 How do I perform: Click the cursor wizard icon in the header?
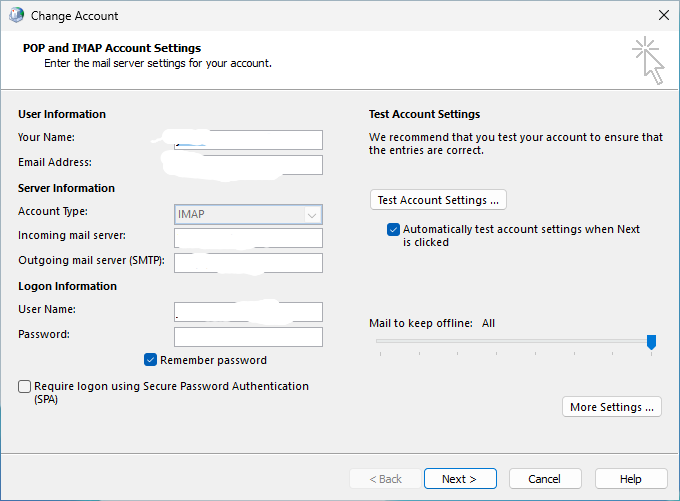tap(647, 60)
